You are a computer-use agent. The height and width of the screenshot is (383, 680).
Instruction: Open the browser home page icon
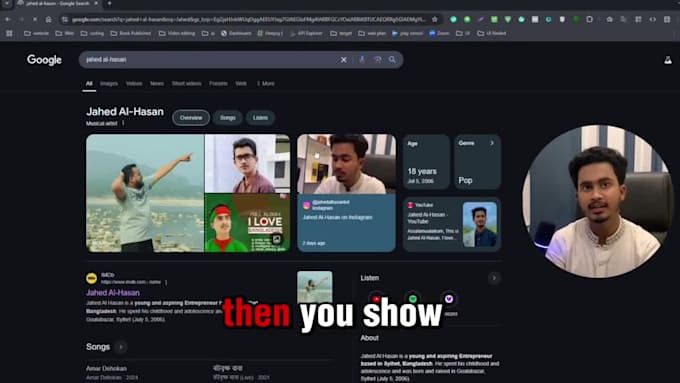point(49,20)
